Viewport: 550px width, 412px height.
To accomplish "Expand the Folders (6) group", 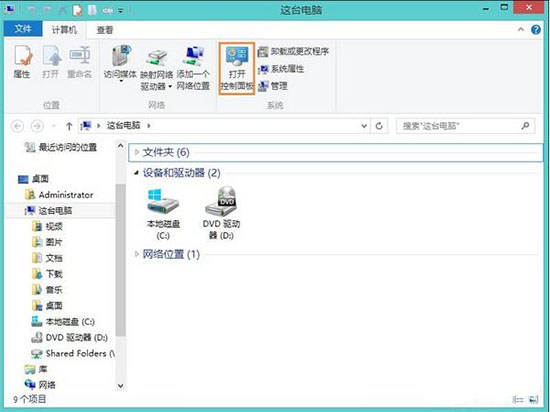I will coord(137,152).
